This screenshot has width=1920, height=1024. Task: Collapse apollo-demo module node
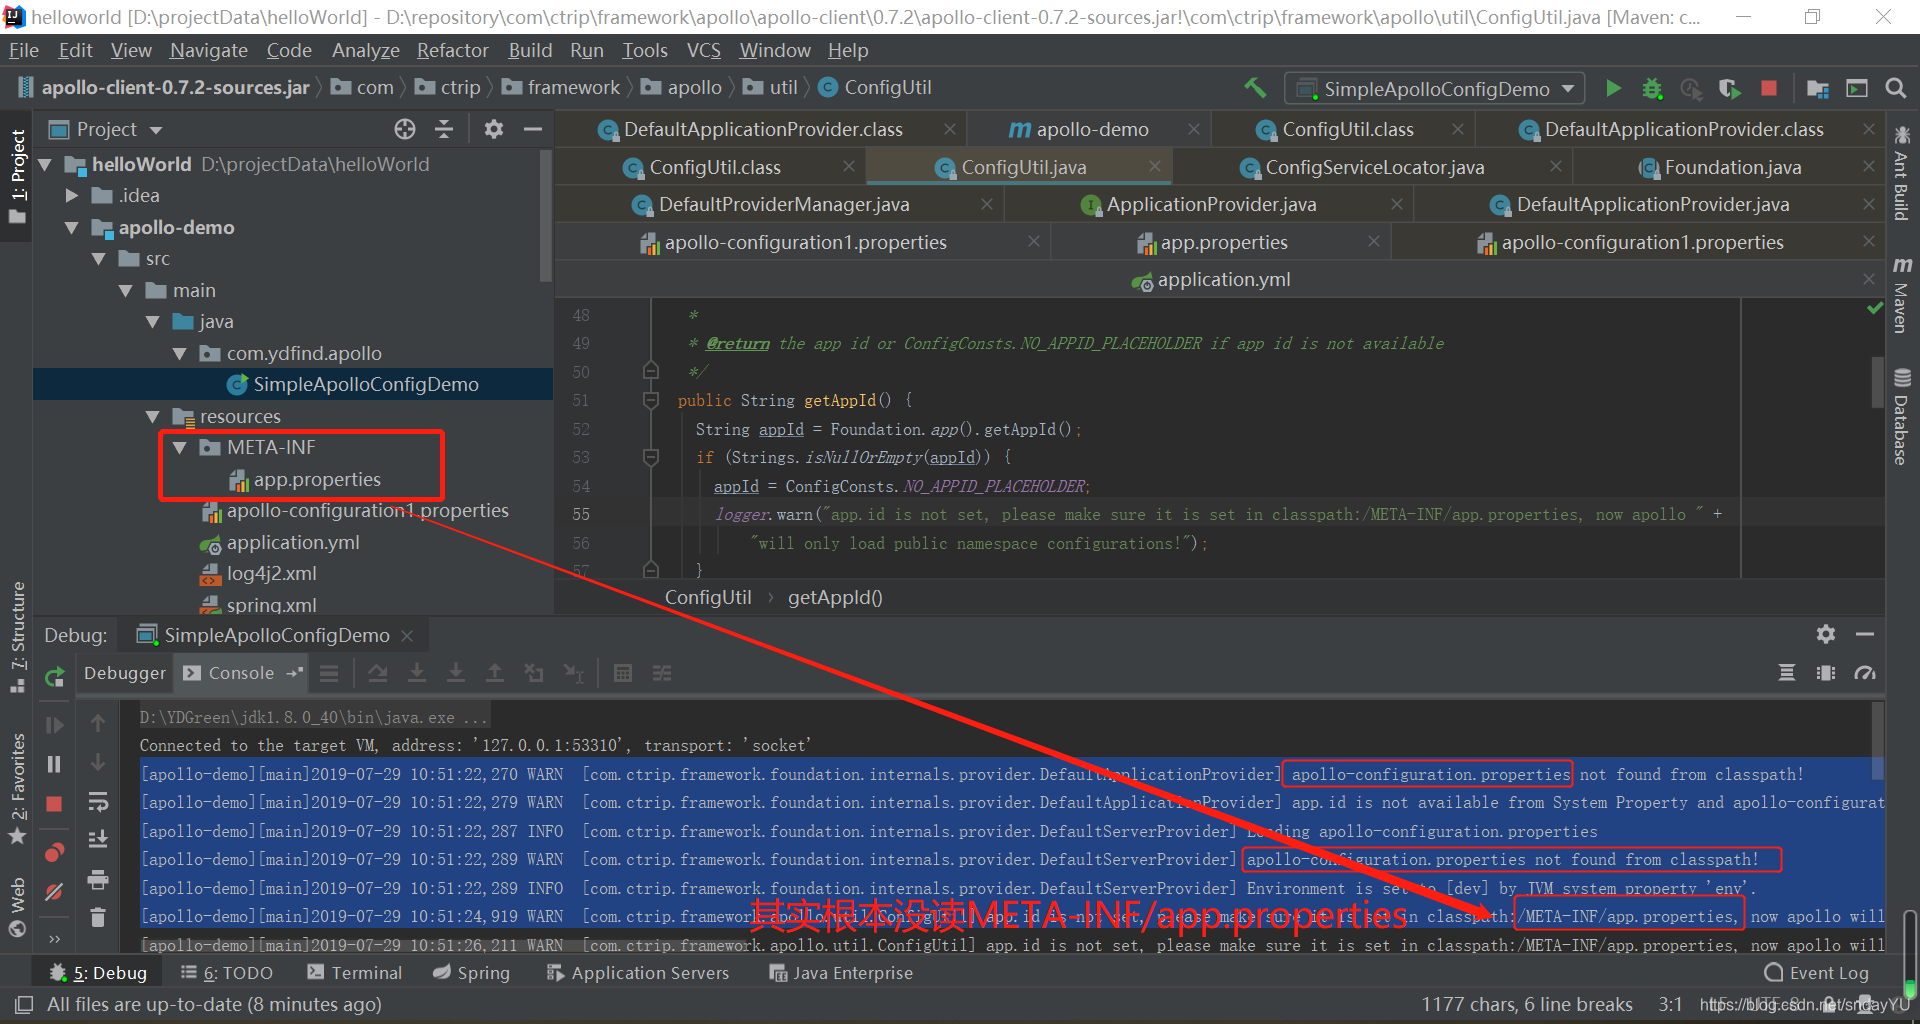[72, 228]
